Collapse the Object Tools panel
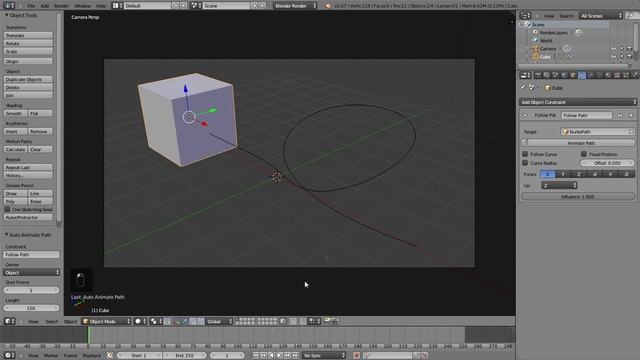This screenshot has width=640, height=360. pos(7,15)
